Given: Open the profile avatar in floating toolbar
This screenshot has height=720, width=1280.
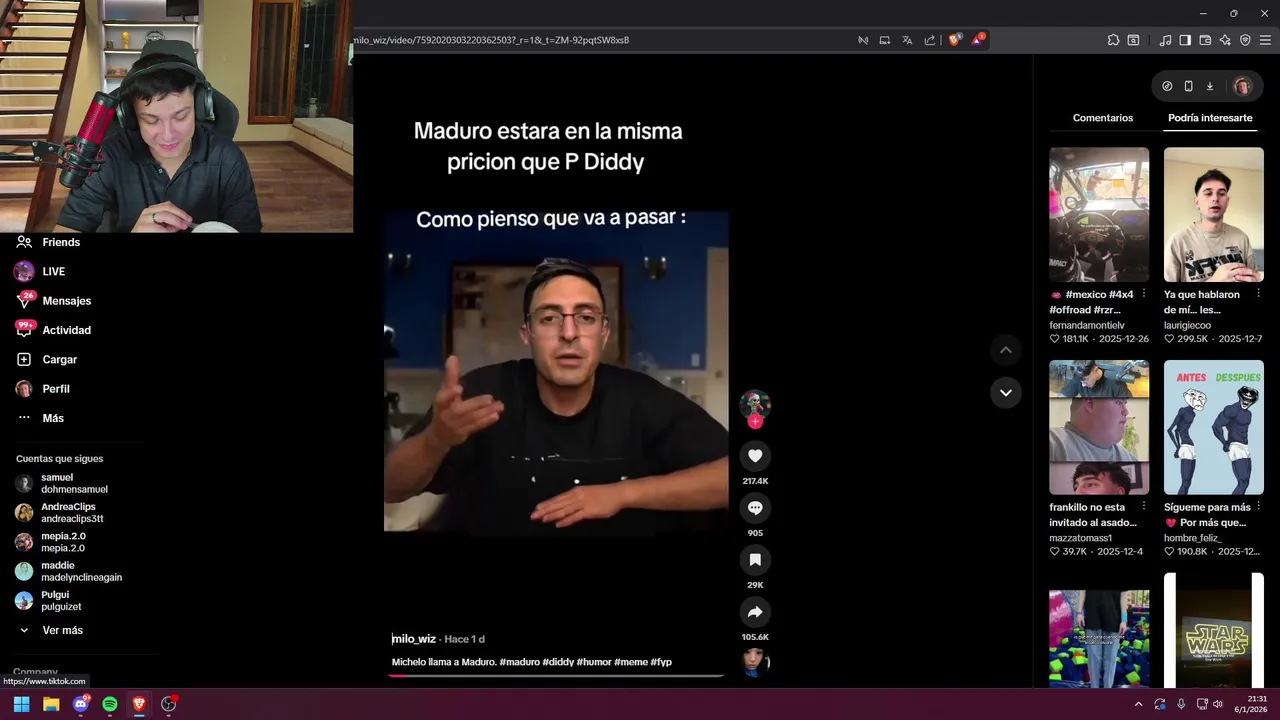Looking at the screenshot, I should [x=1242, y=86].
